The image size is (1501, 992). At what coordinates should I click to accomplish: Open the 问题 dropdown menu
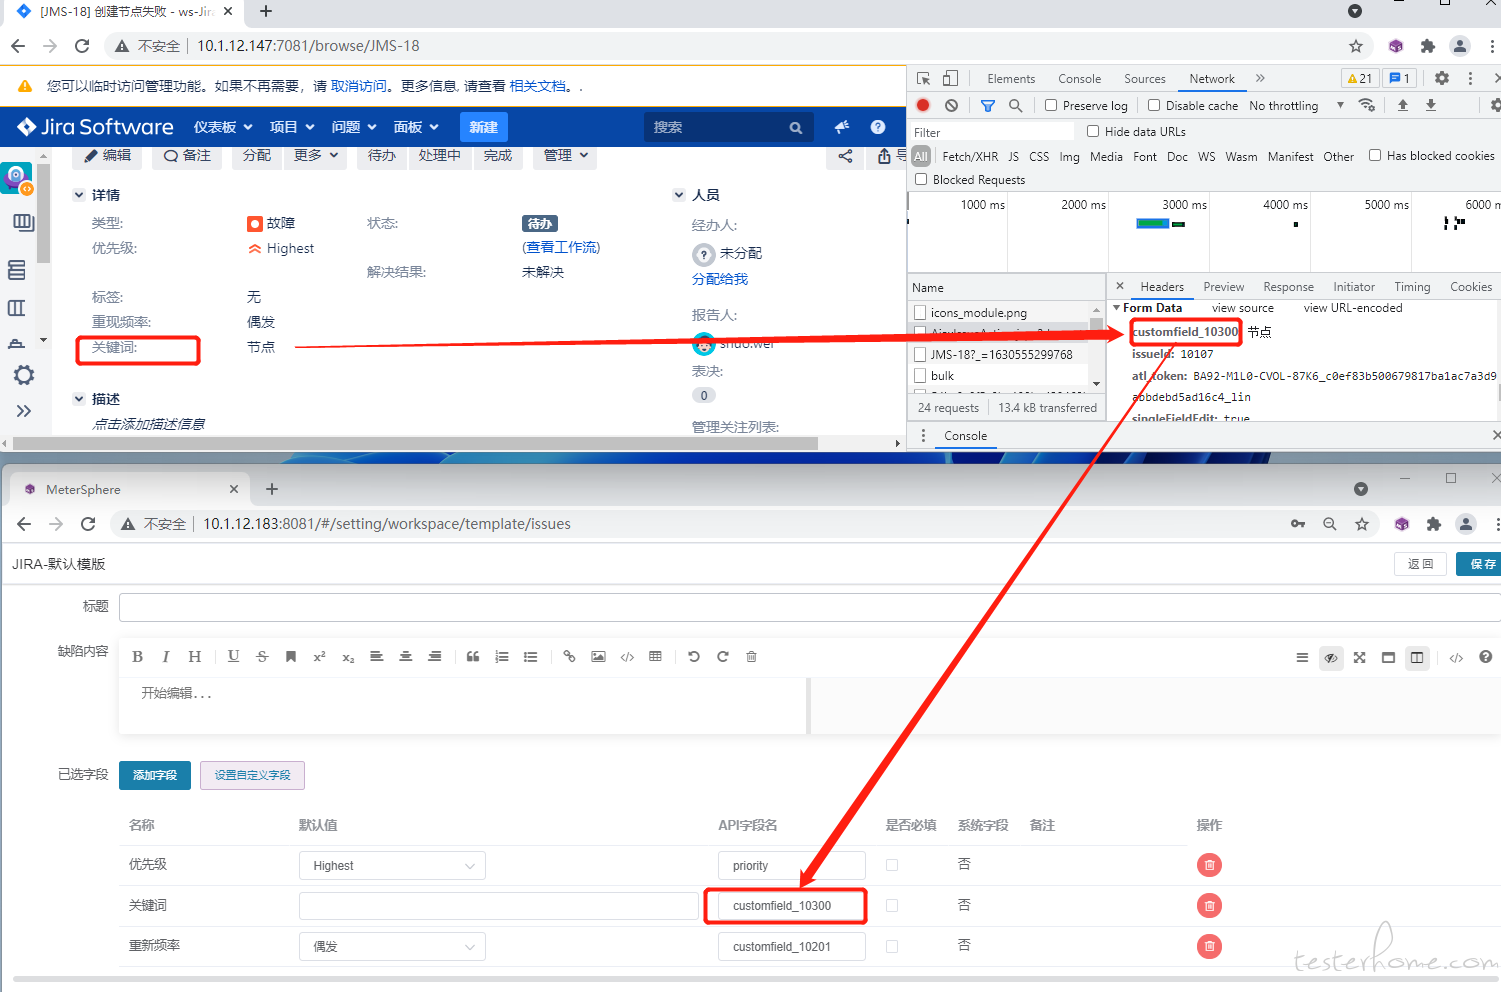point(354,127)
